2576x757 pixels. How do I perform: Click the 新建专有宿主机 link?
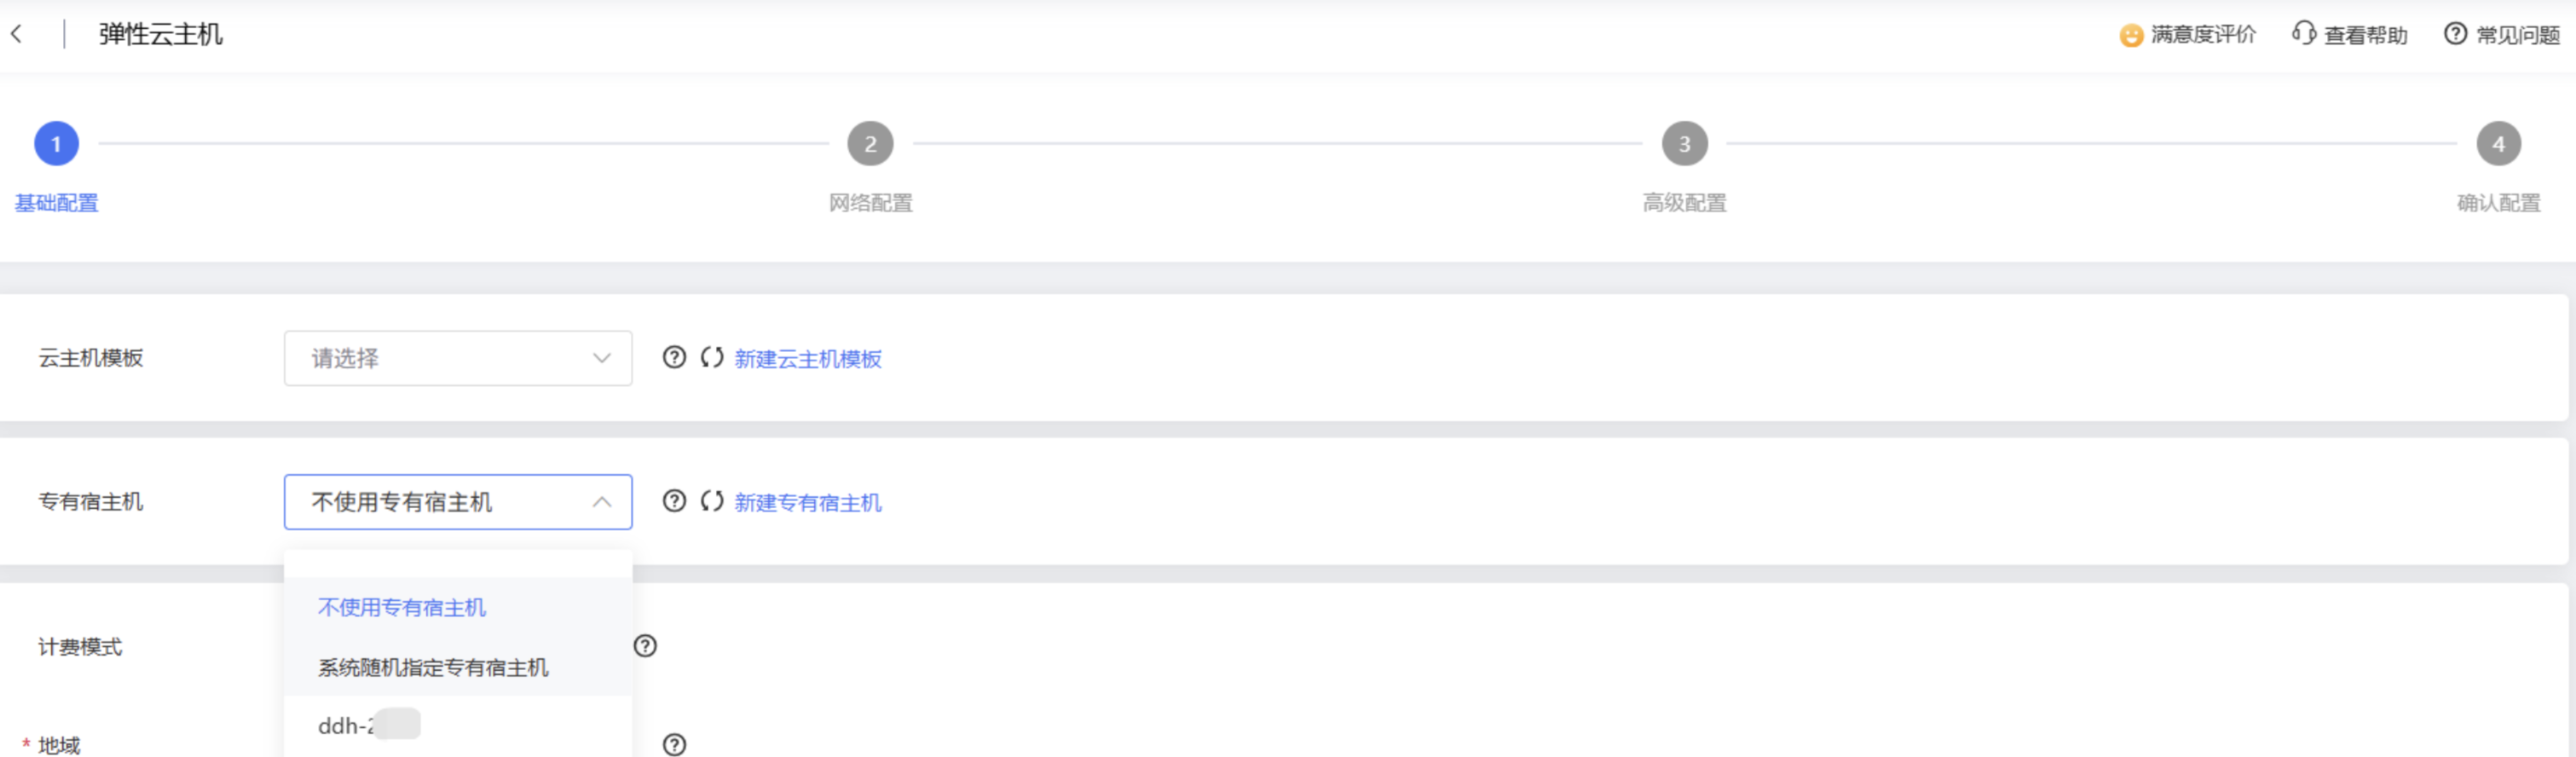click(808, 502)
